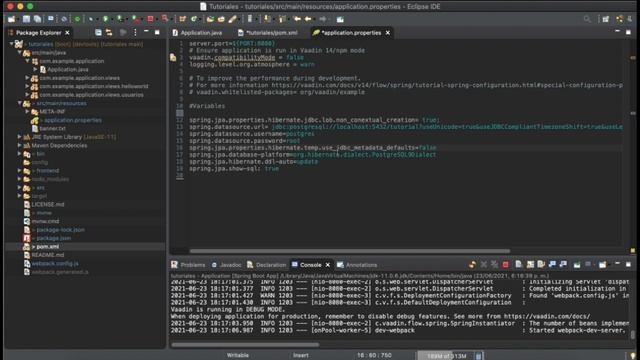Click the New wizard toolbar icon
The height and width of the screenshot is (360, 640).
(11, 19)
